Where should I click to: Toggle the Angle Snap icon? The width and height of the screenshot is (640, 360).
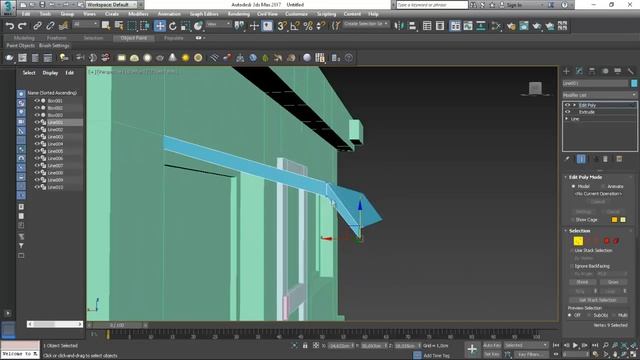pyautogui.click(x=295, y=26)
